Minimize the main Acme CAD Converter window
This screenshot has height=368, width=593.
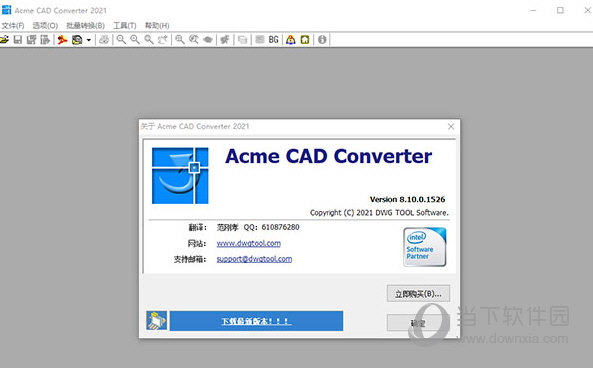pos(533,10)
